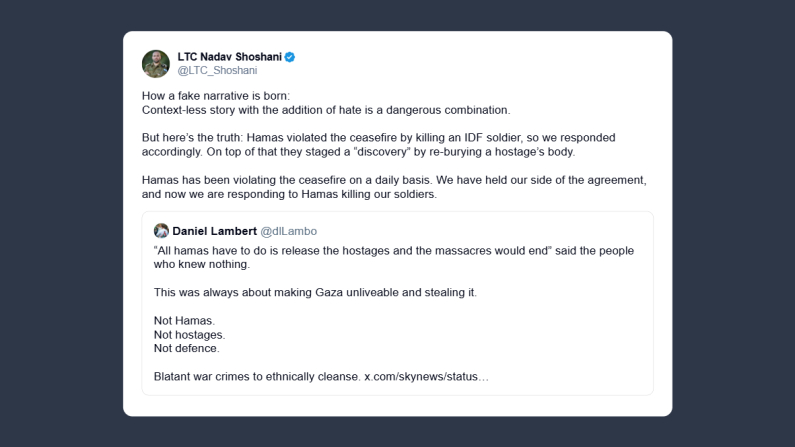Screen dimensions: 795x447
Task: Click the "Not hostages." line
Action: [x=189, y=334]
